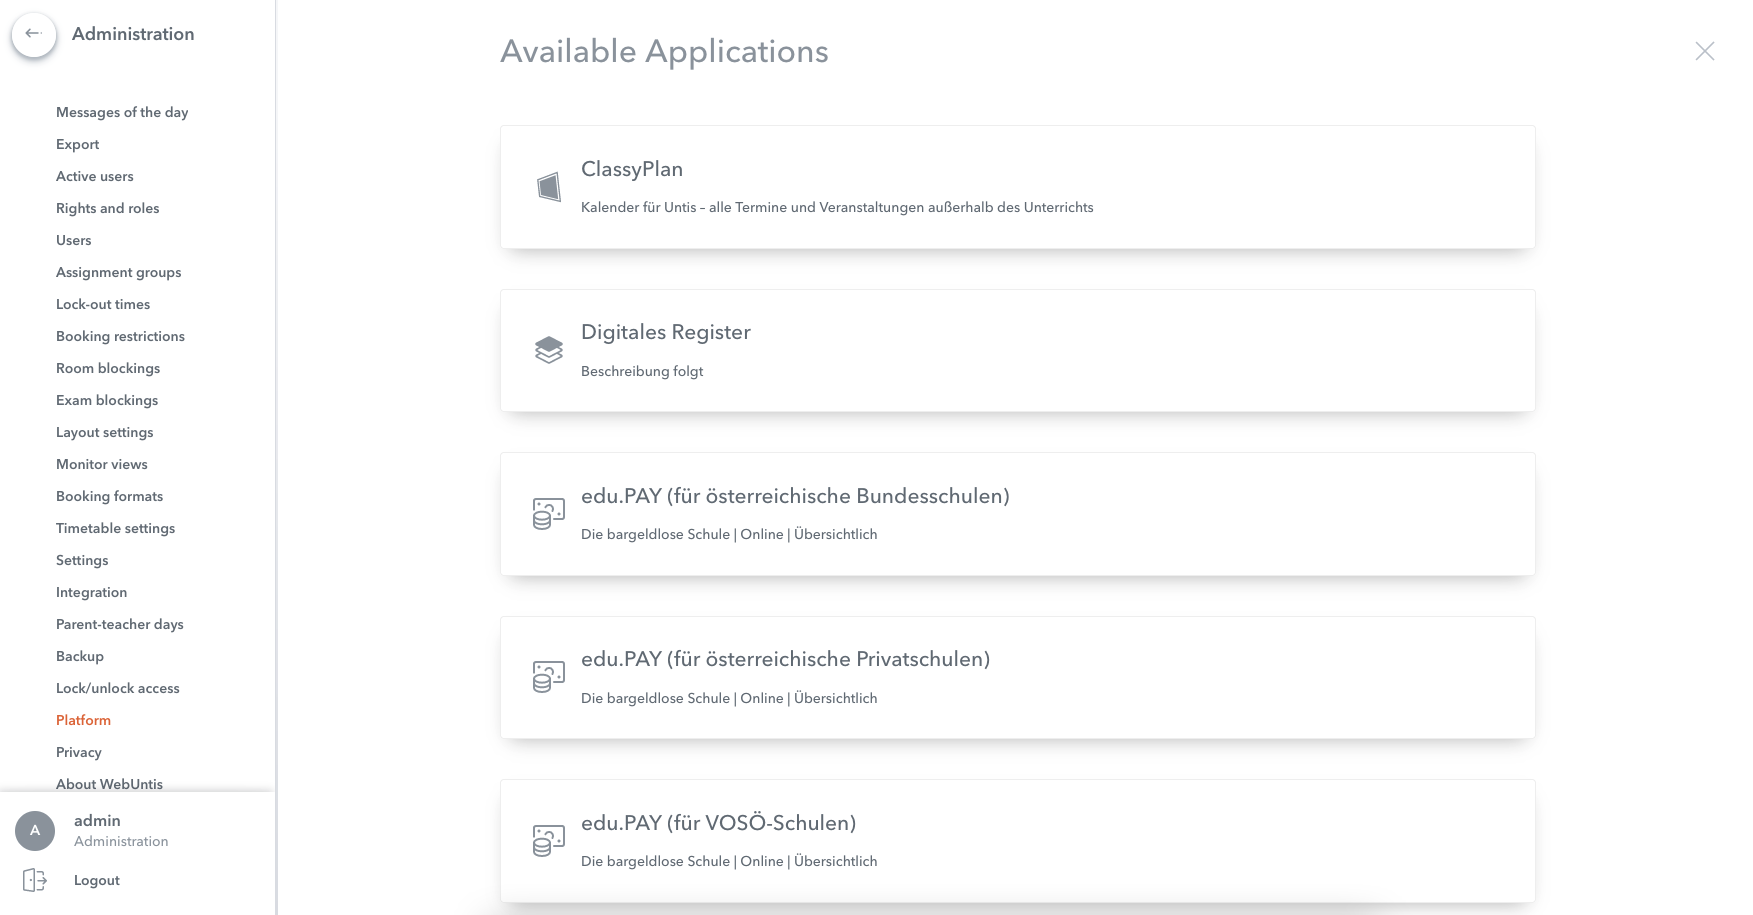1753x915 pixels.
Task: Select the Backup menu item
Action: tap(80, 656)
